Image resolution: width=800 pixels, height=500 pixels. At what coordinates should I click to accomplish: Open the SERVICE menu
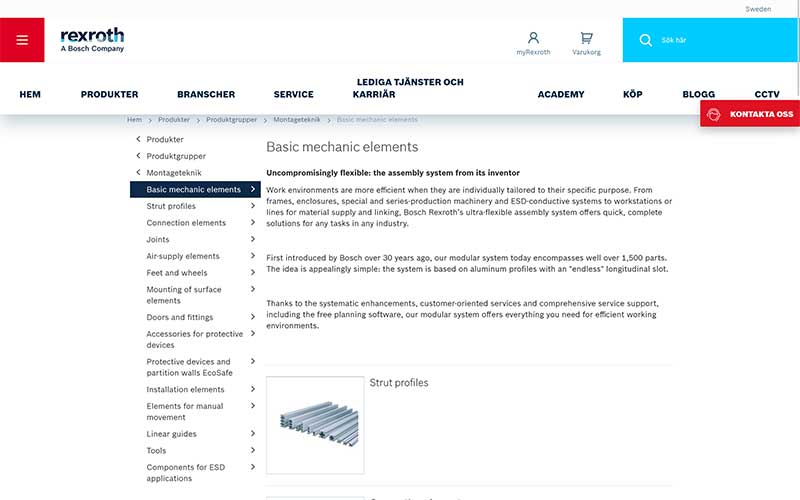tap(293, 94)
